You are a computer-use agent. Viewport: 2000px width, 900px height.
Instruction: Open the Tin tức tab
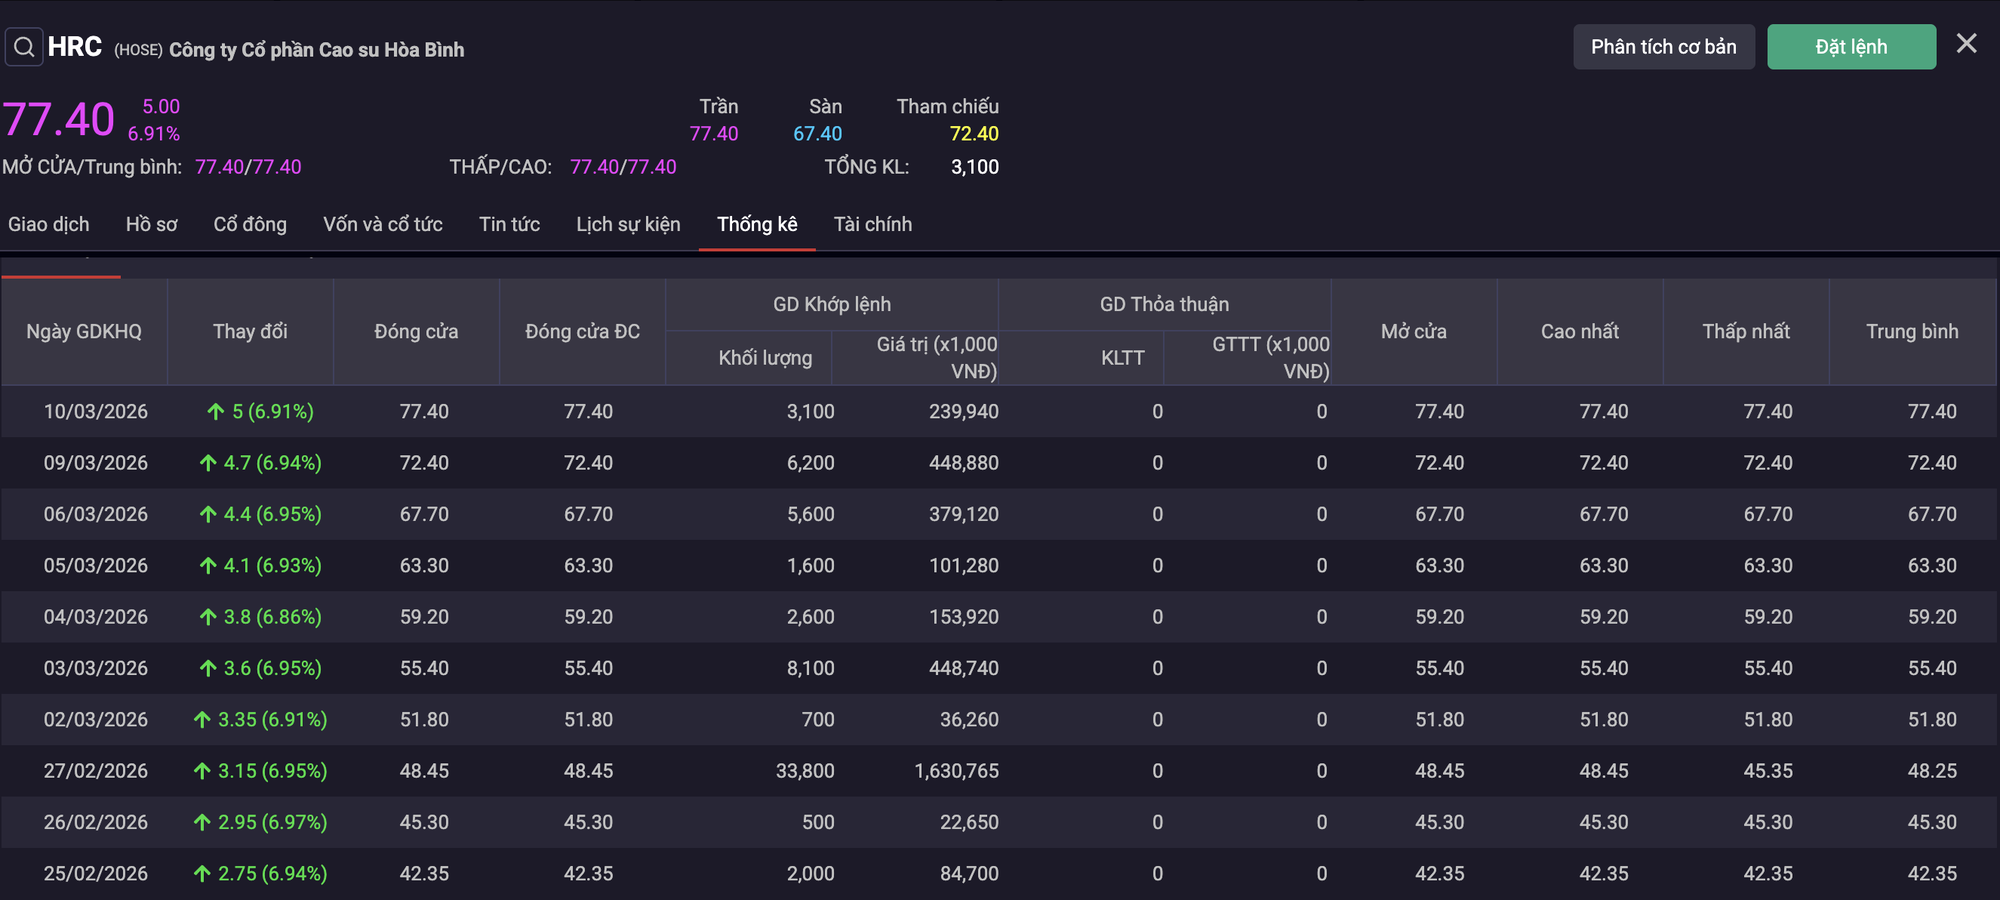tap(509, 224)
